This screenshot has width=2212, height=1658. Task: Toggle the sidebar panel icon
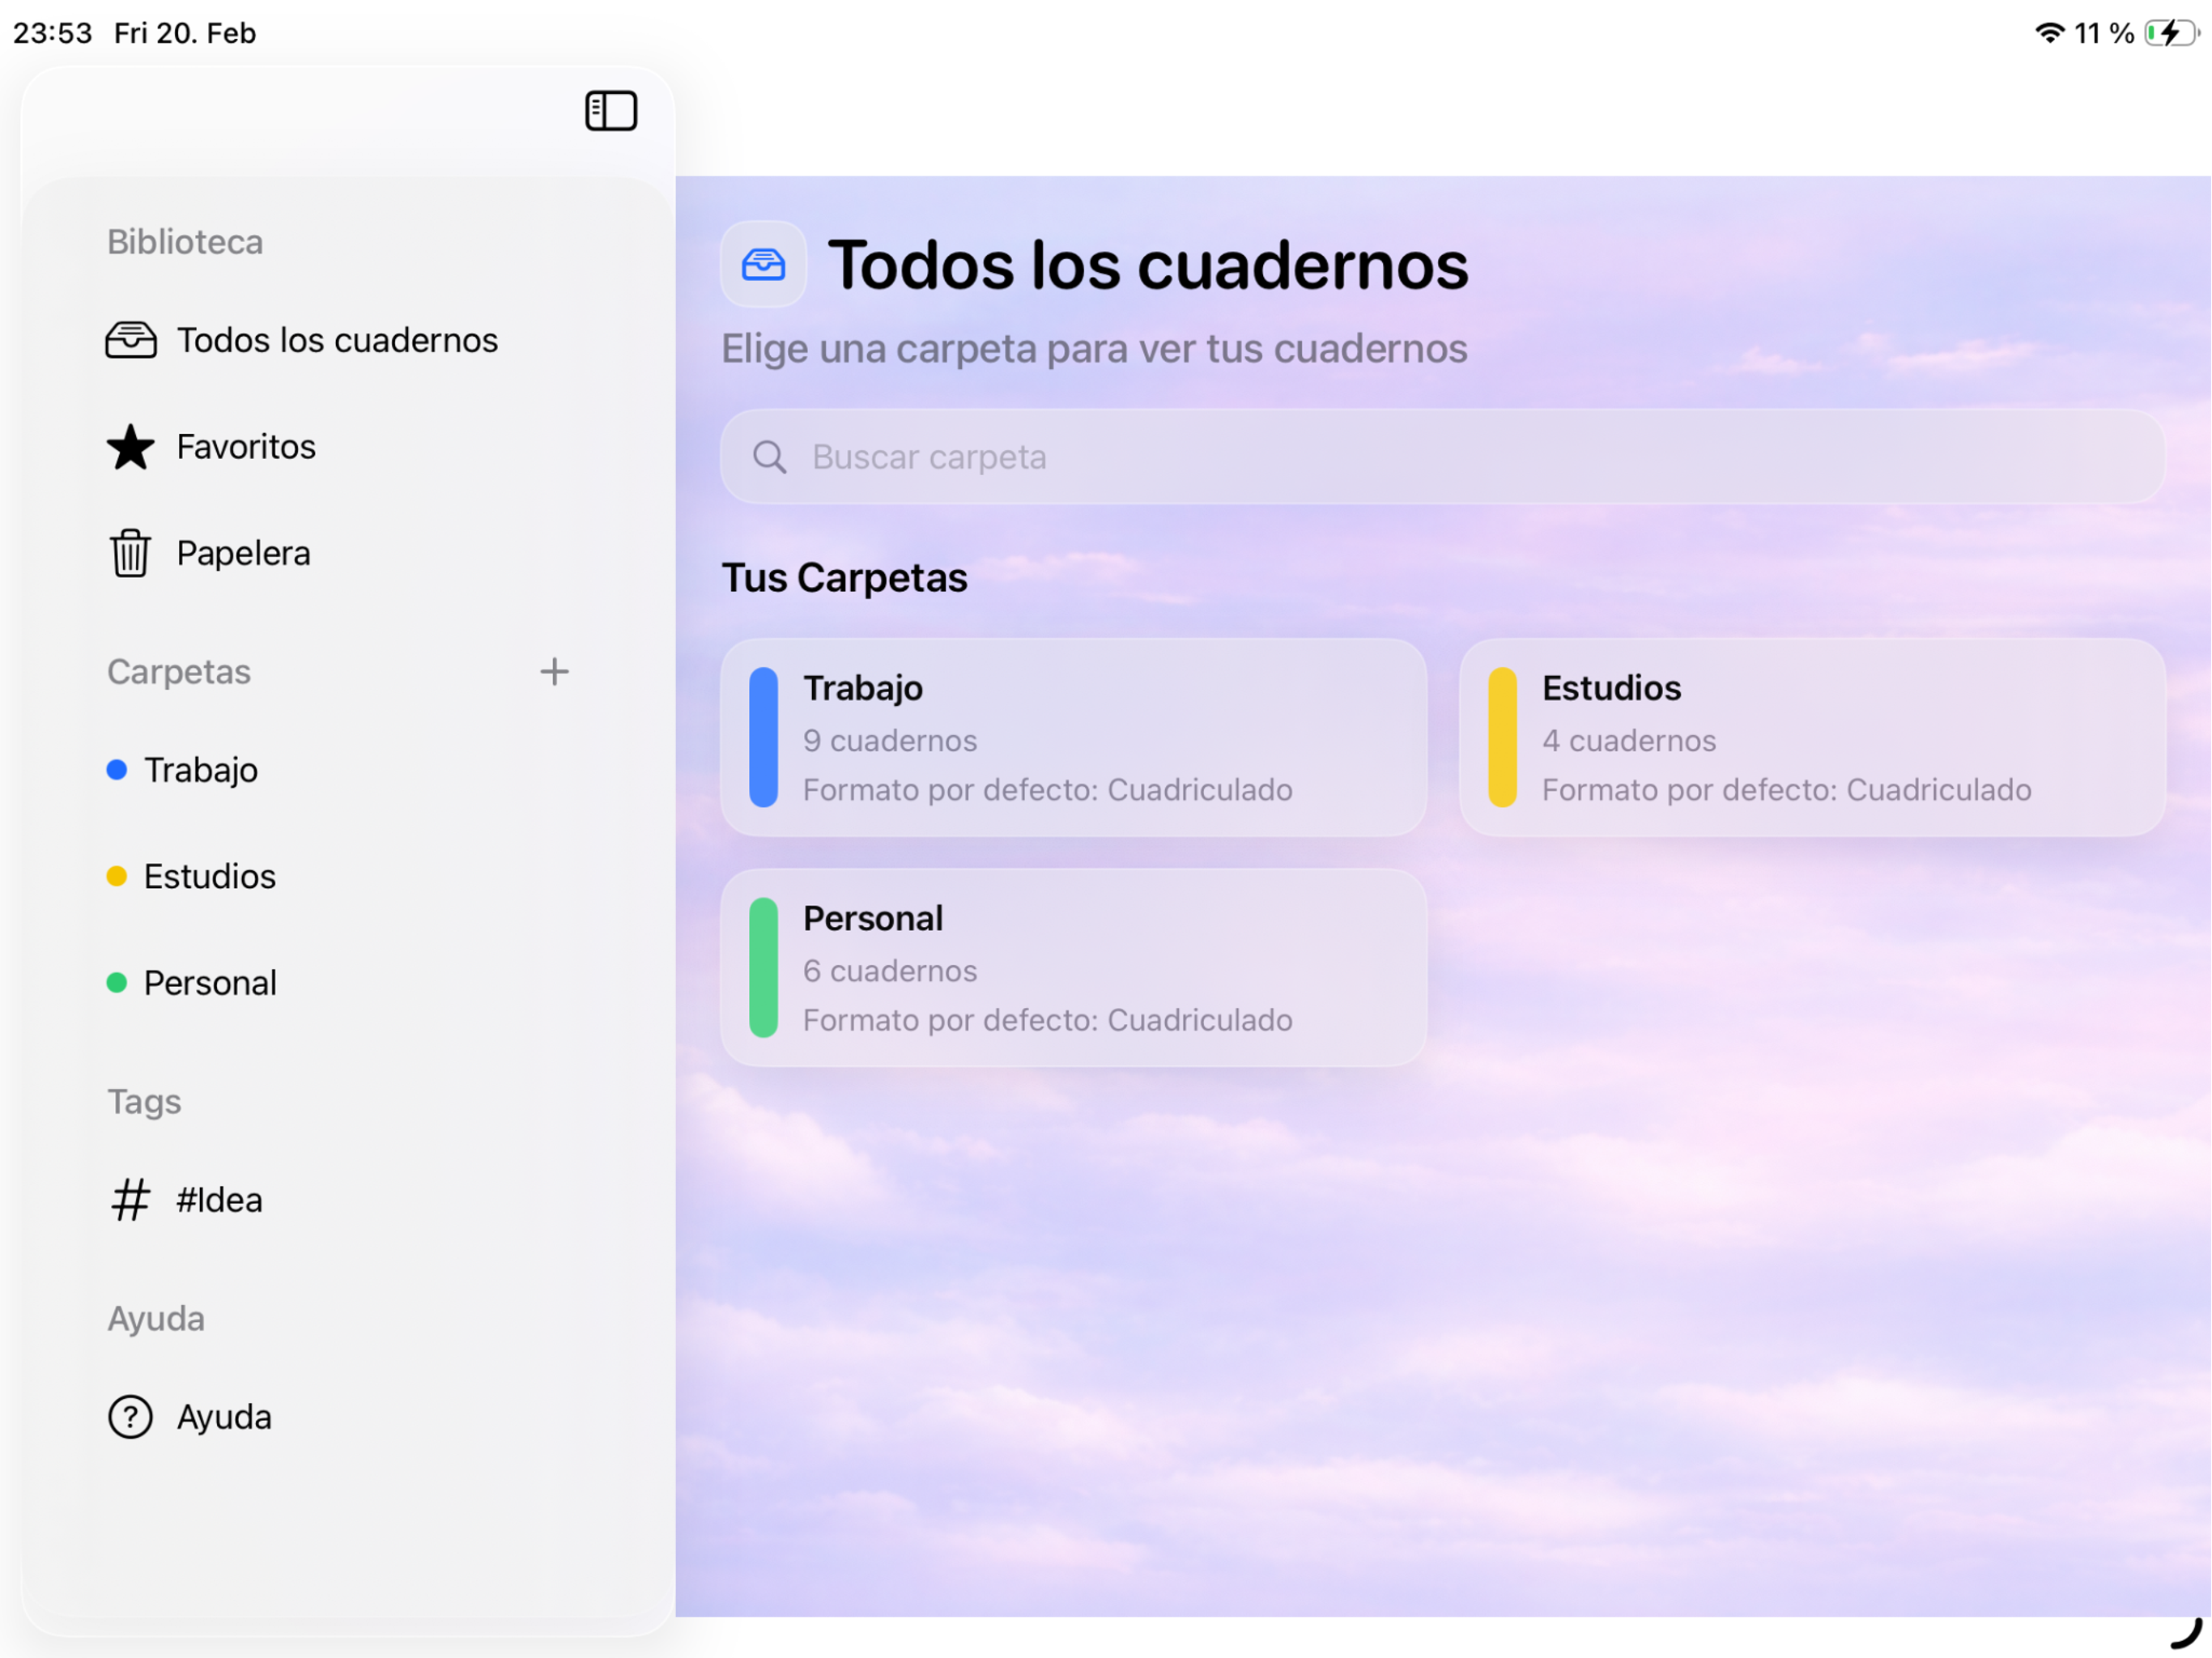tap(611, 111)
